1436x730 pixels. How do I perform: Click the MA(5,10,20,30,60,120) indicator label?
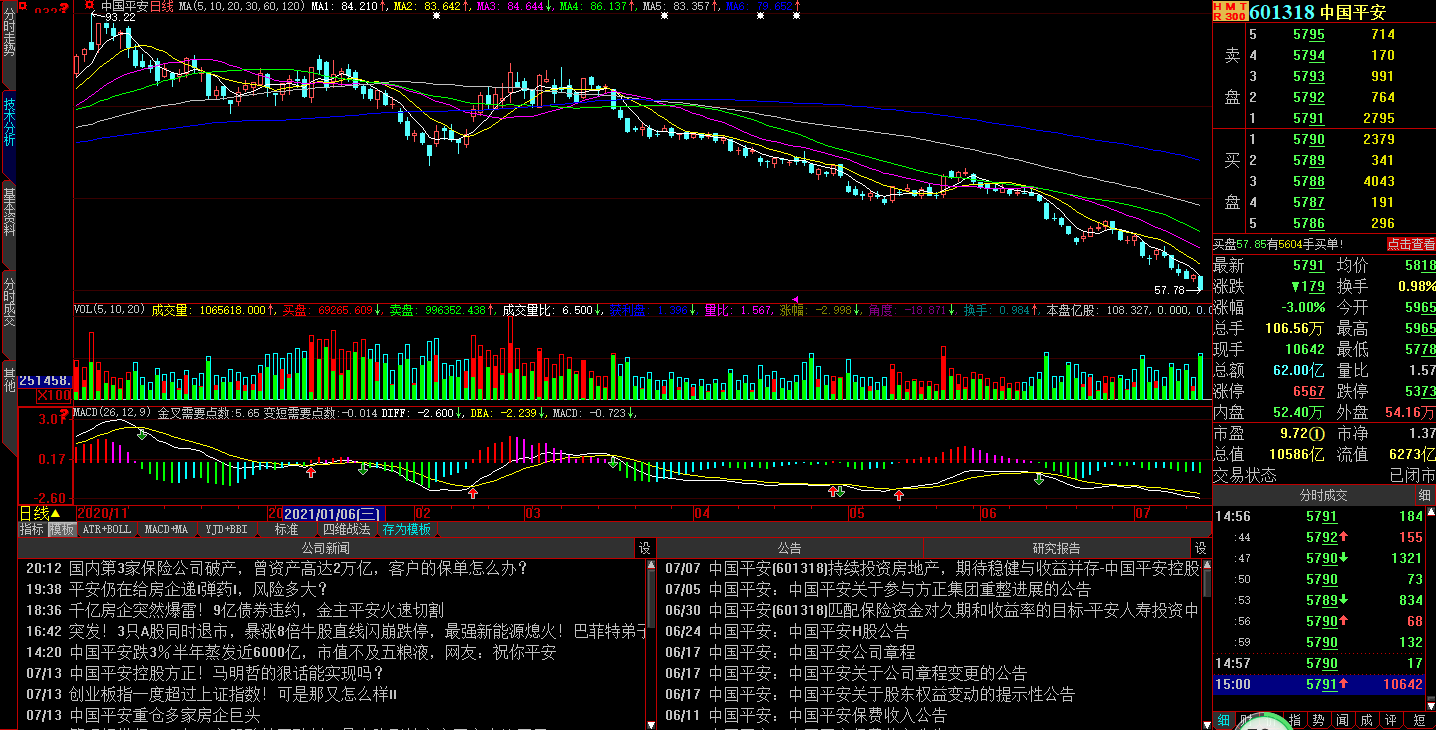[x=241, y=6]
